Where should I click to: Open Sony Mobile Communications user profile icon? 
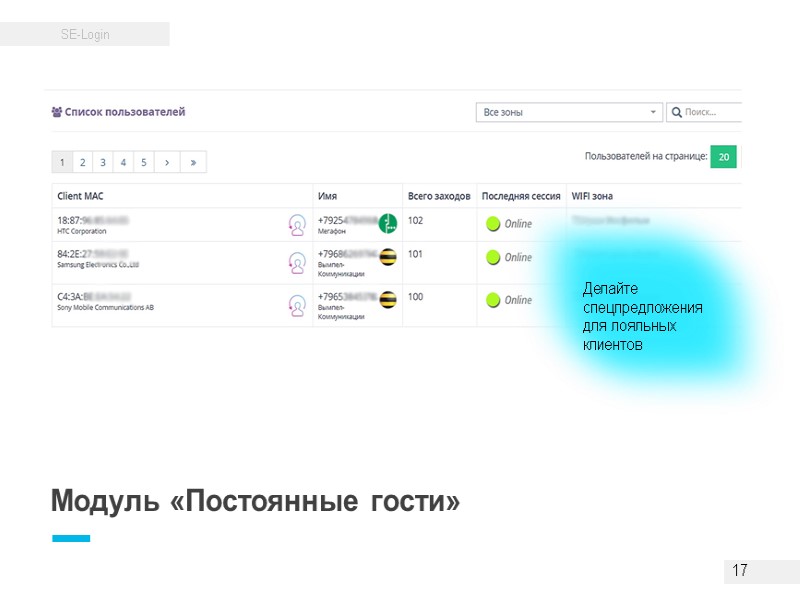296,305
